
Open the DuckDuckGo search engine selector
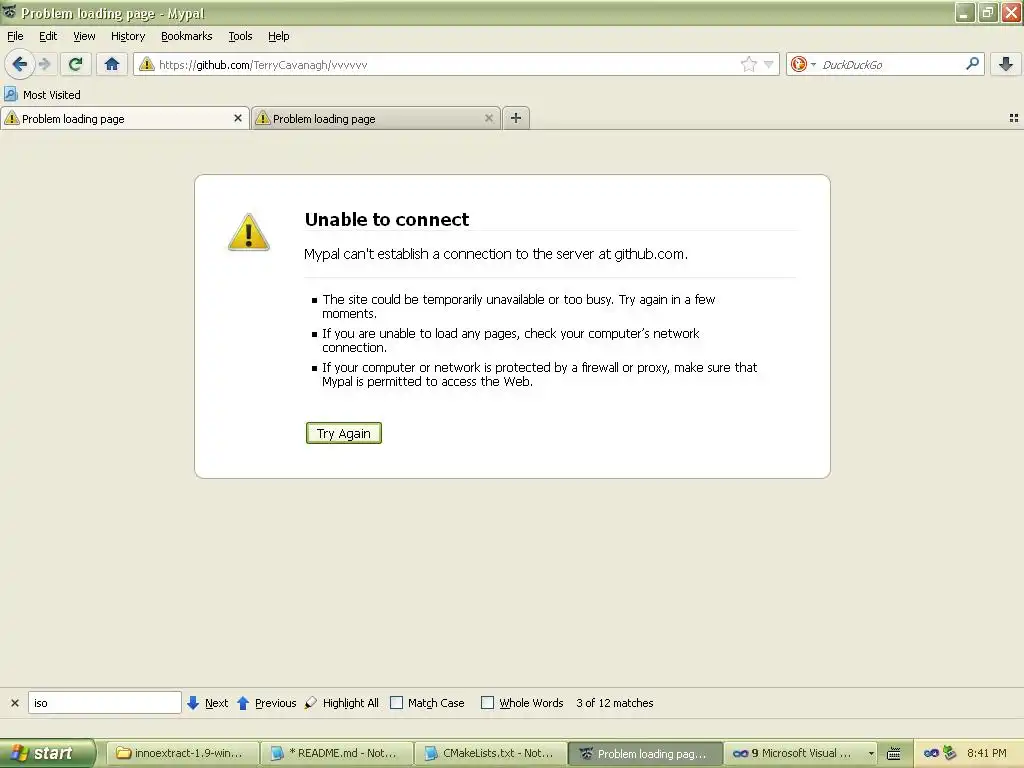point(803,64)
